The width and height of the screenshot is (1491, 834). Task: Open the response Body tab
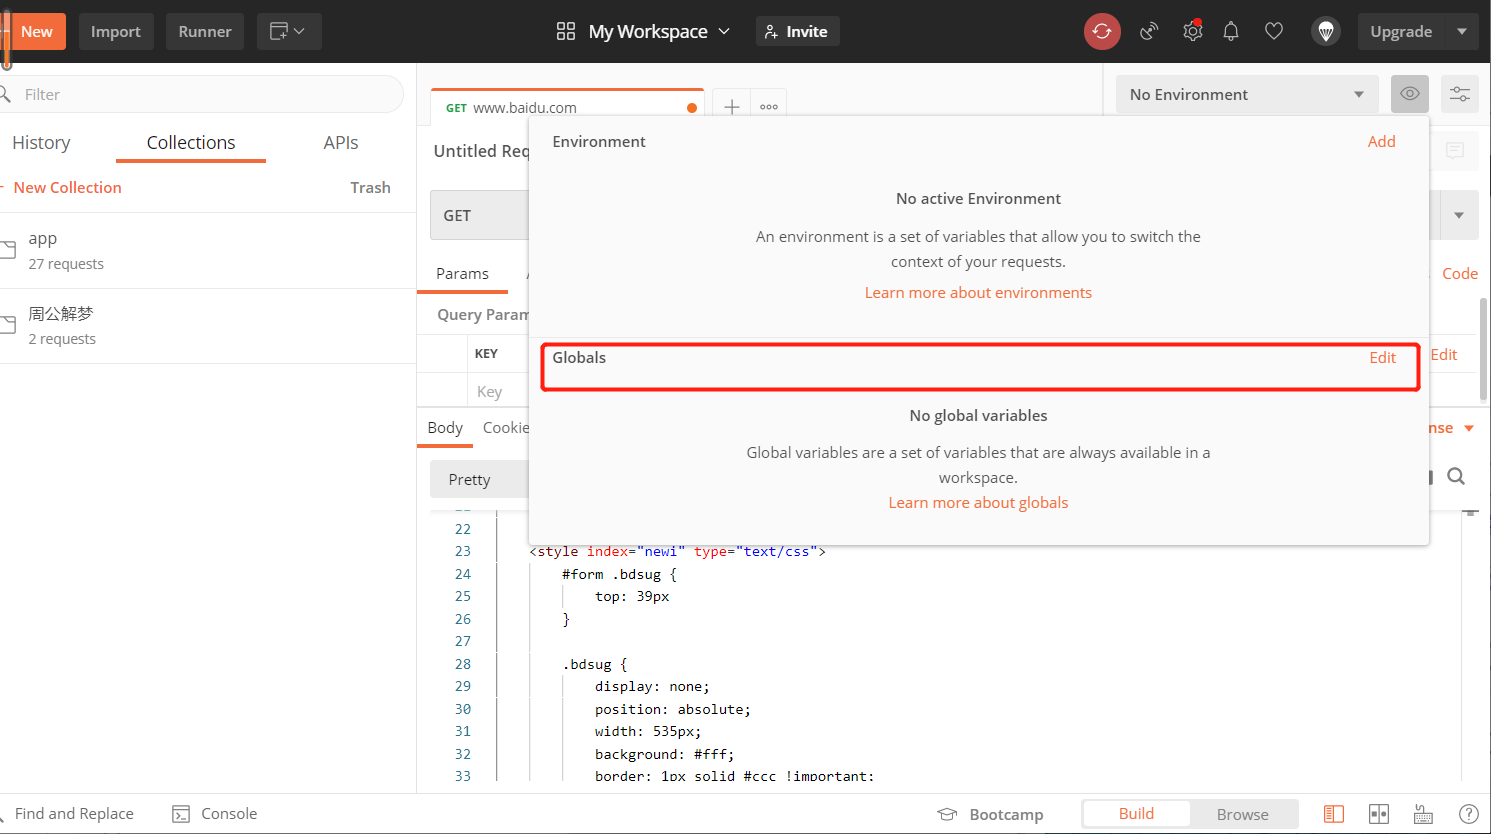[445, 427]
